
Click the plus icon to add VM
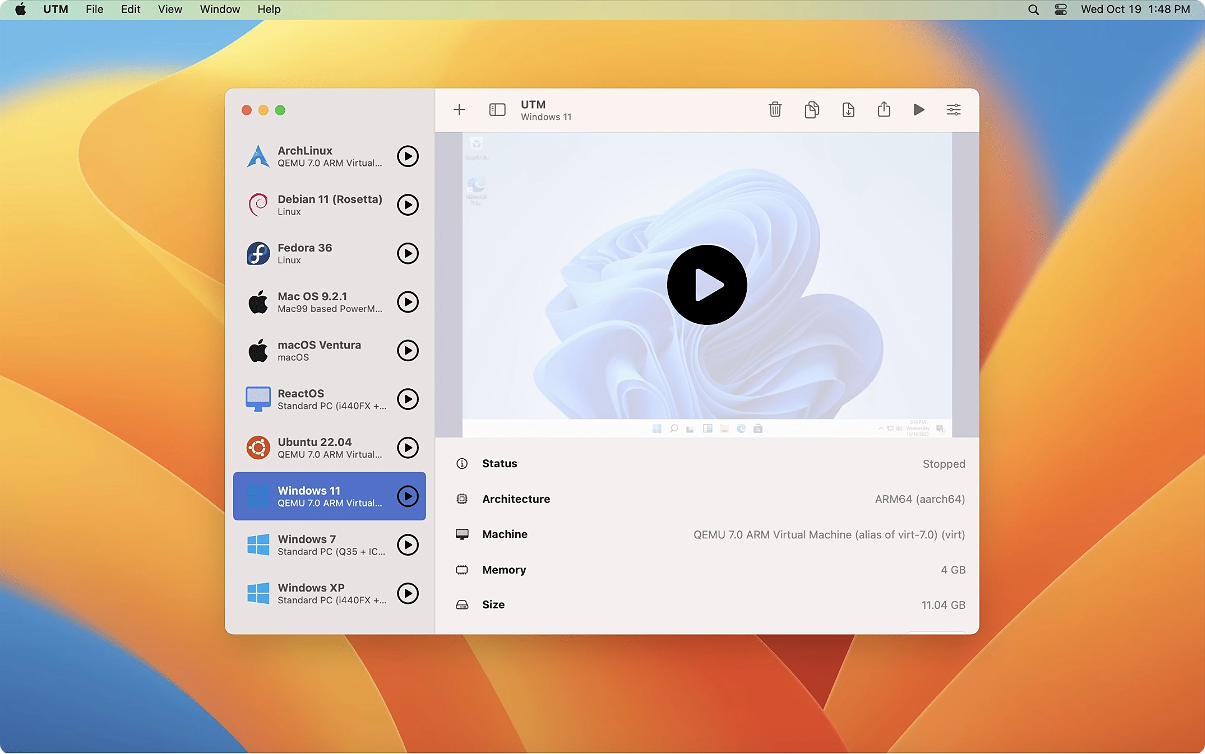pos(459,110)
